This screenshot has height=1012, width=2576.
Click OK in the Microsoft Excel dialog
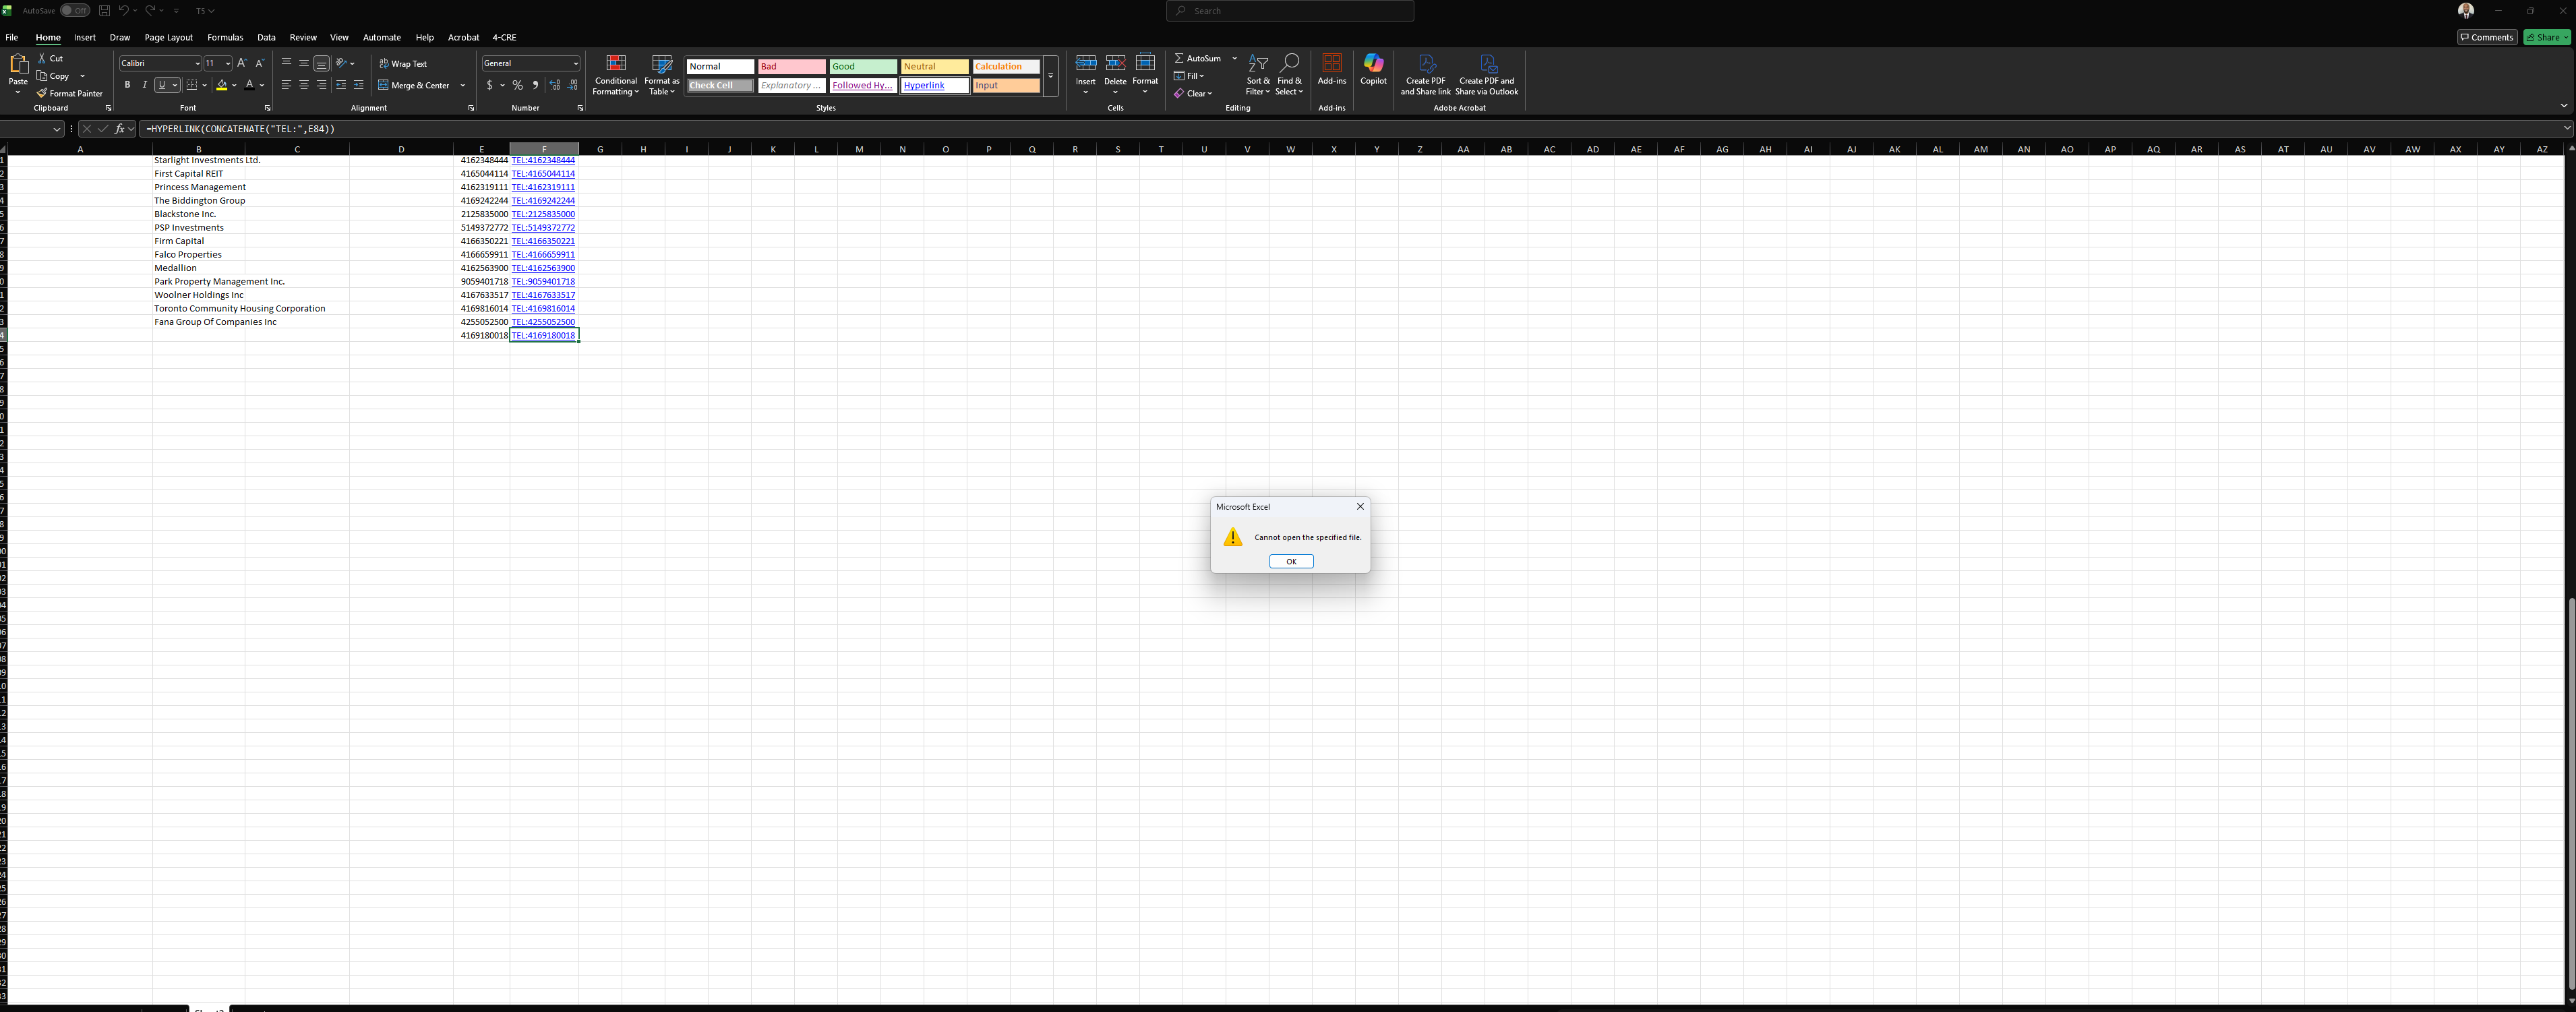(1291, 561)
